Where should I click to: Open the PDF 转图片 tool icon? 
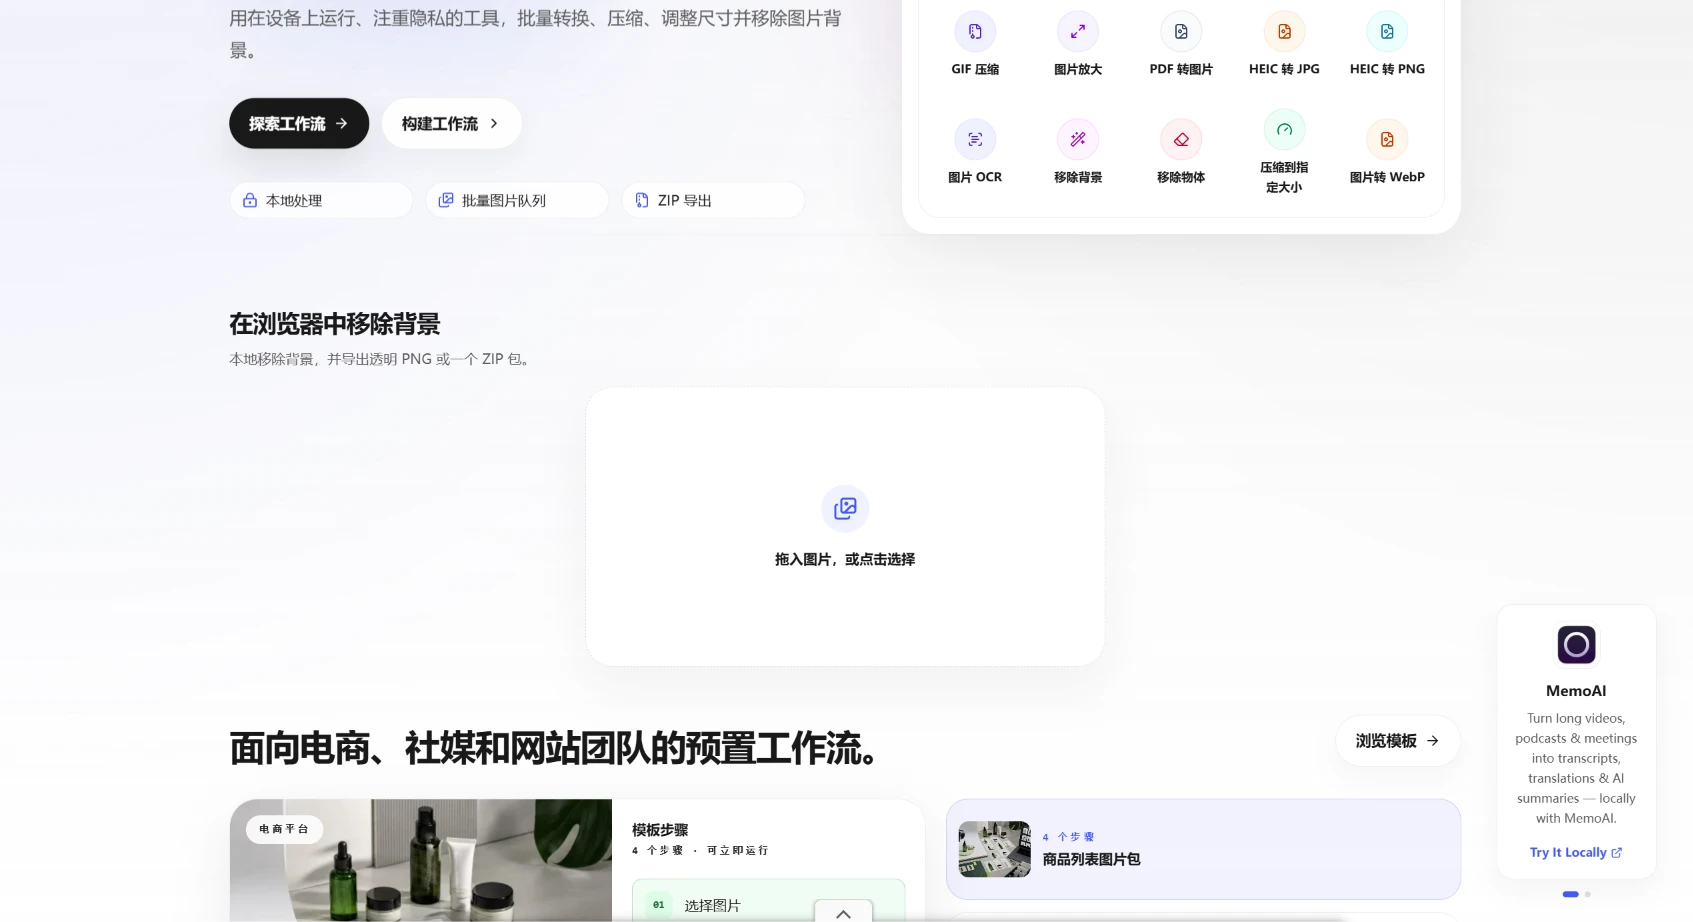pyautogui.click(x=1181, y=32)
